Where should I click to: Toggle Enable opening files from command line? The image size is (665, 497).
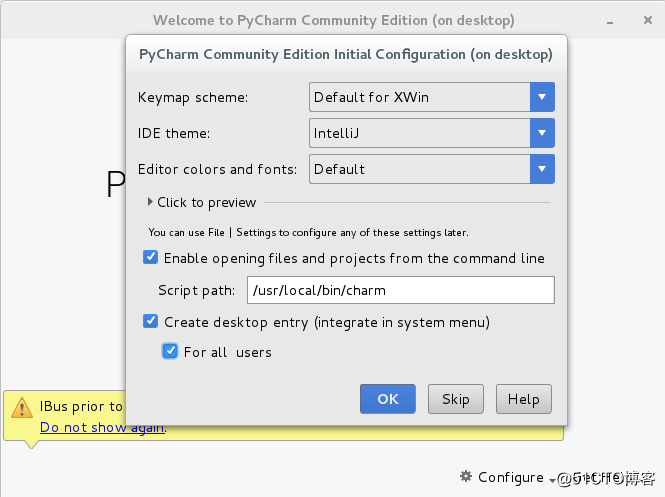tap(151, 257)
